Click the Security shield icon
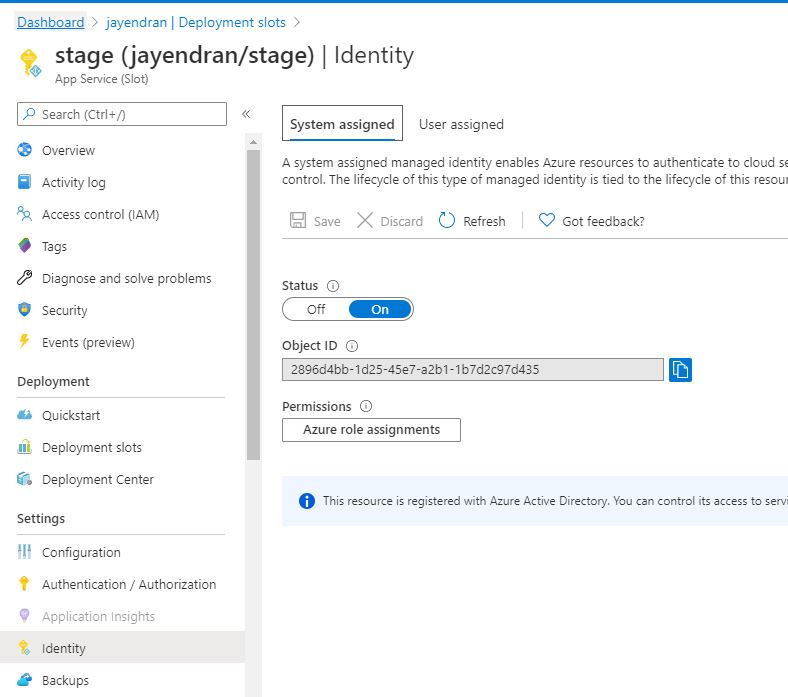 coord(24,310)
